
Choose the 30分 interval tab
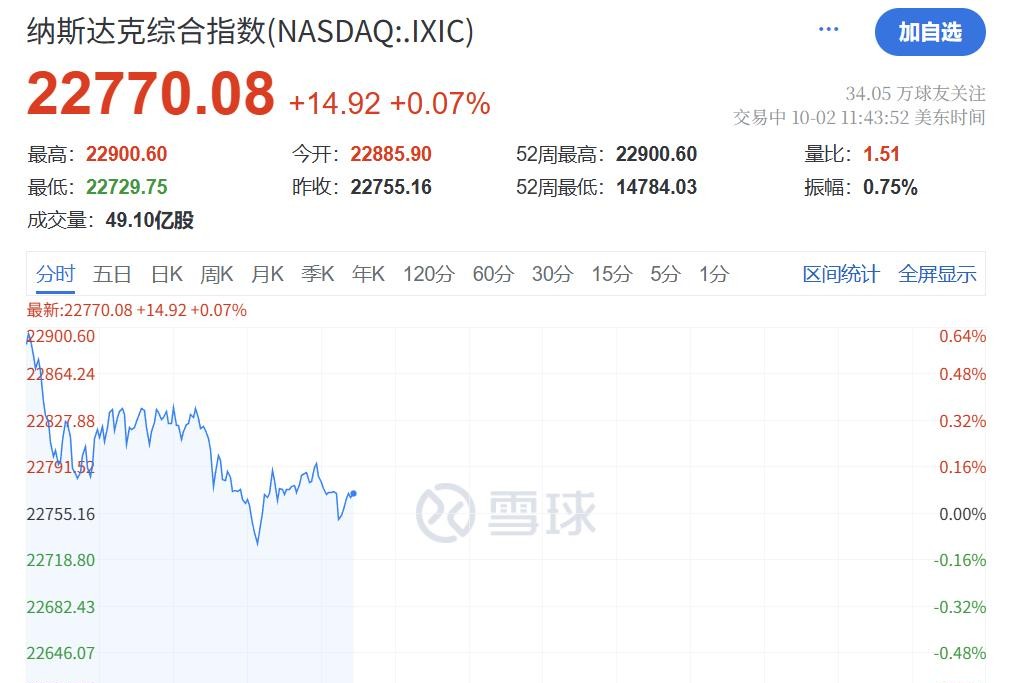pos(552,274)
